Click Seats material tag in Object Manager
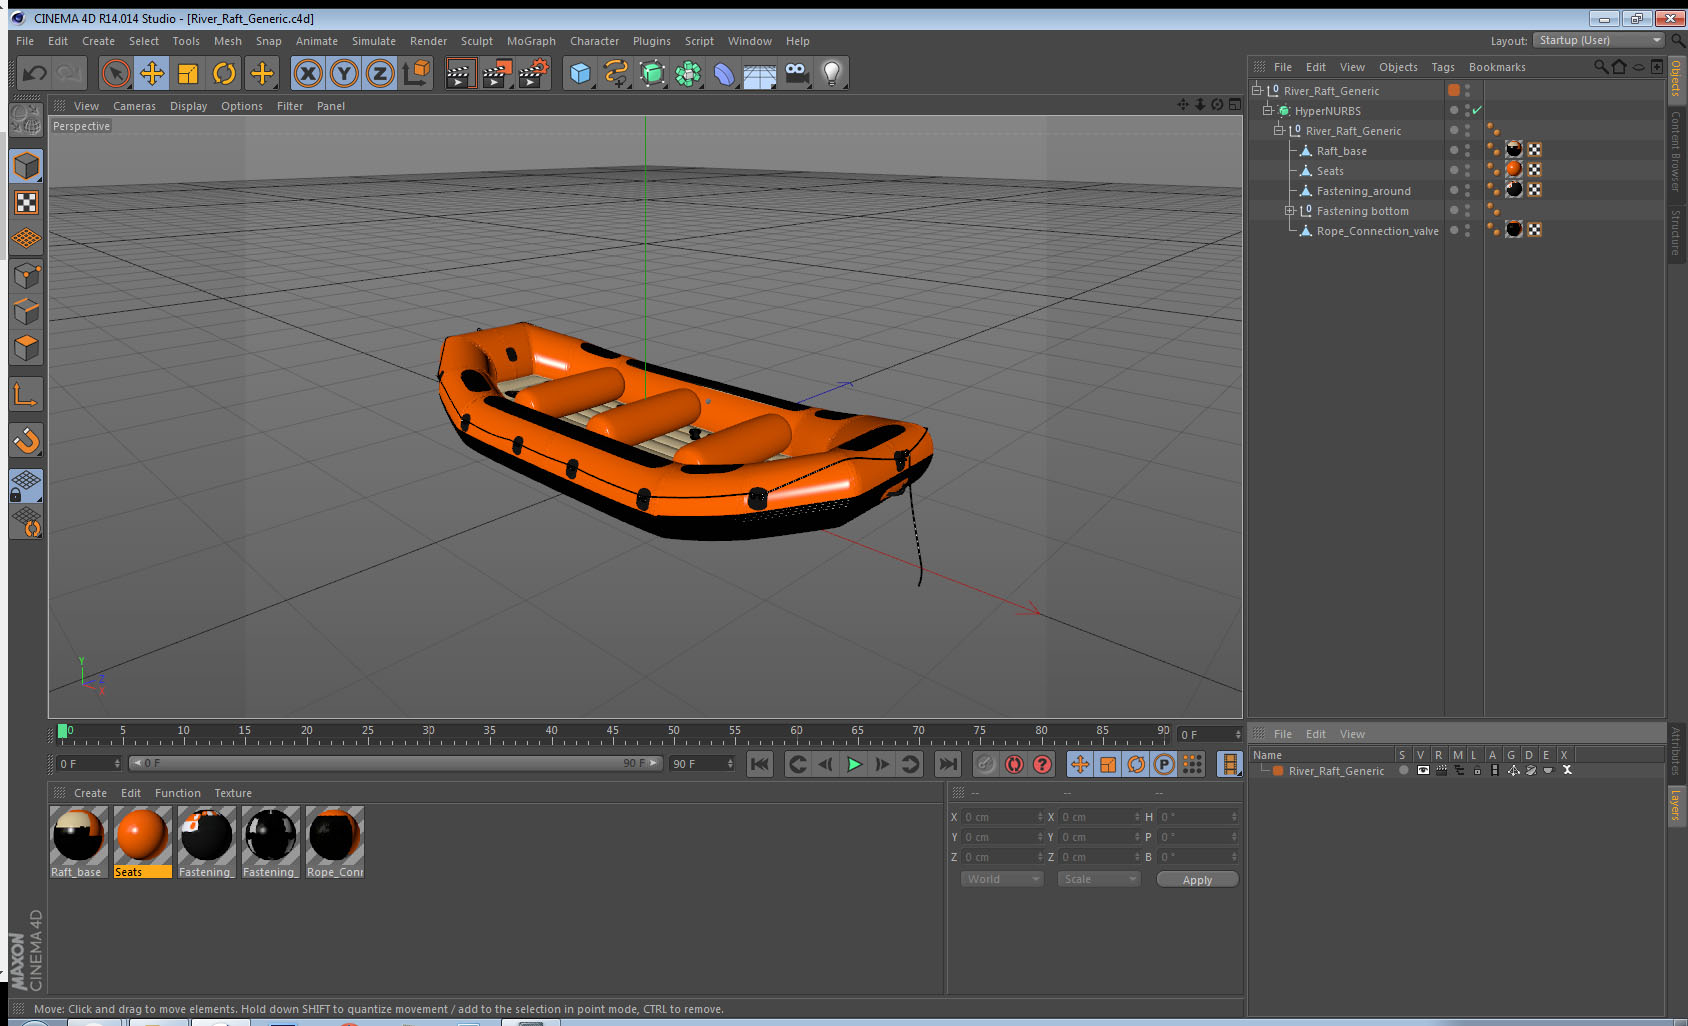This screenshot has width=1688, height=1026. (x=1514, y=169)
